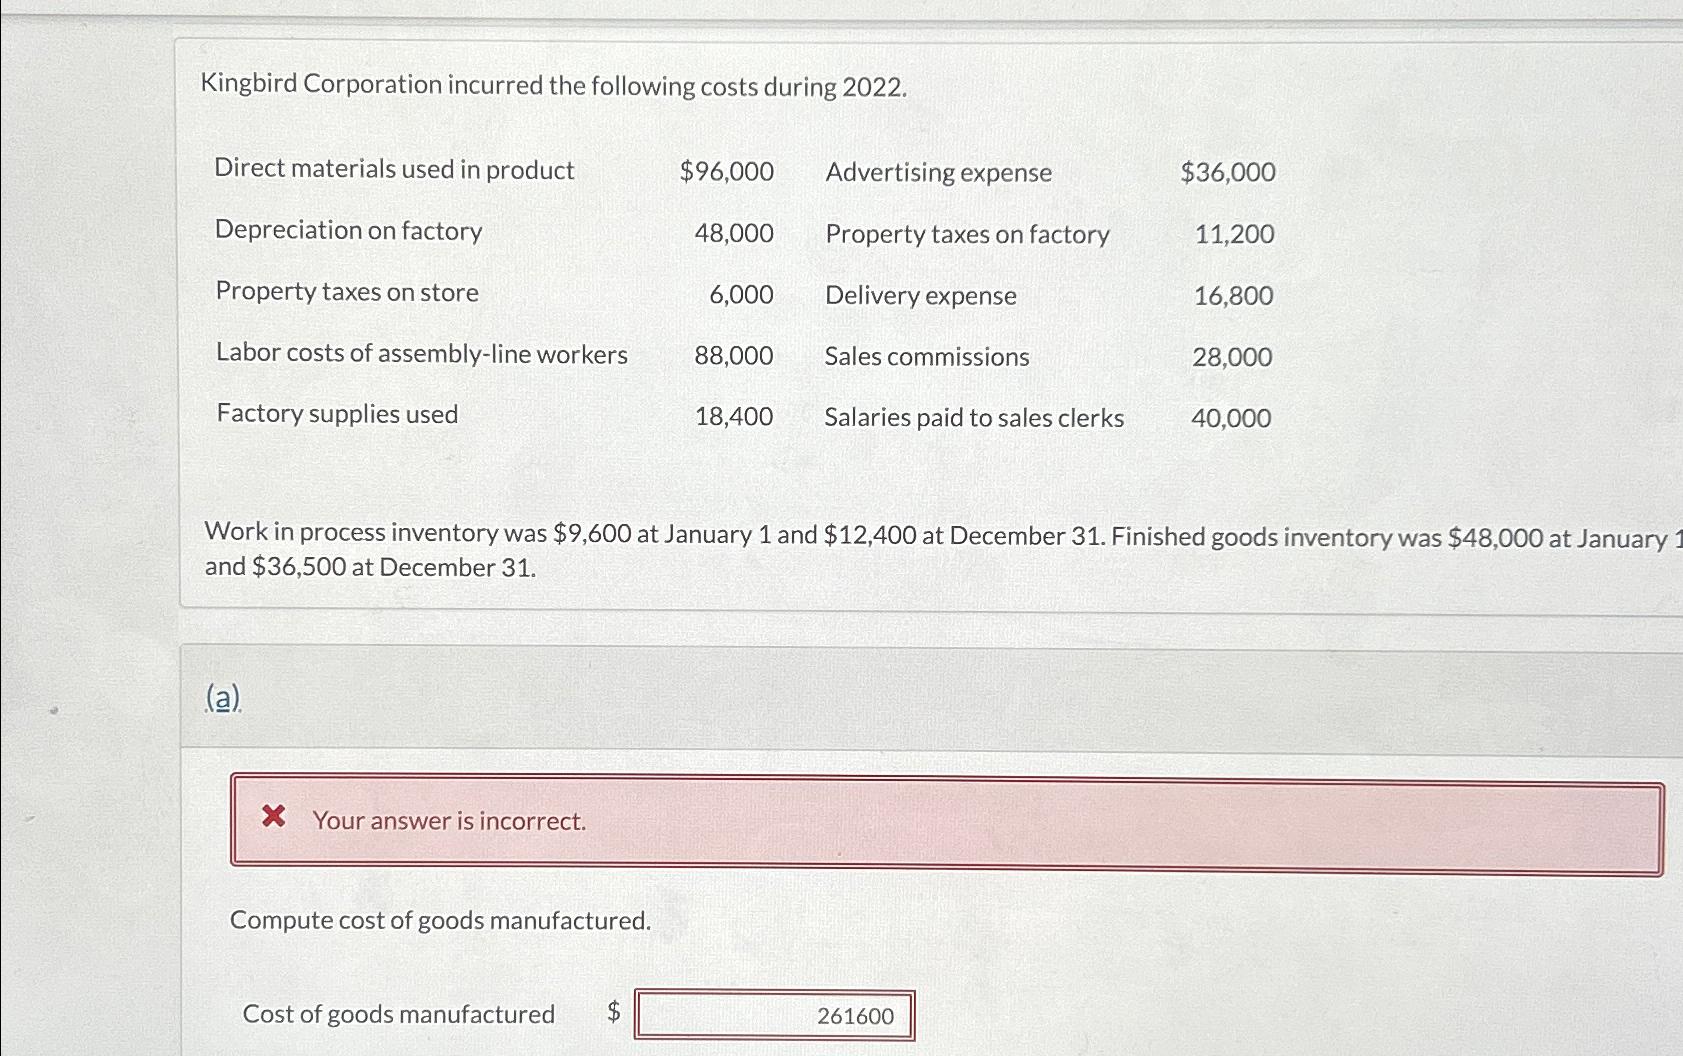The image size is (1683, 1056).
Task: Select the Depreciation on factory amount 48,000
Action: coord(731,232)
